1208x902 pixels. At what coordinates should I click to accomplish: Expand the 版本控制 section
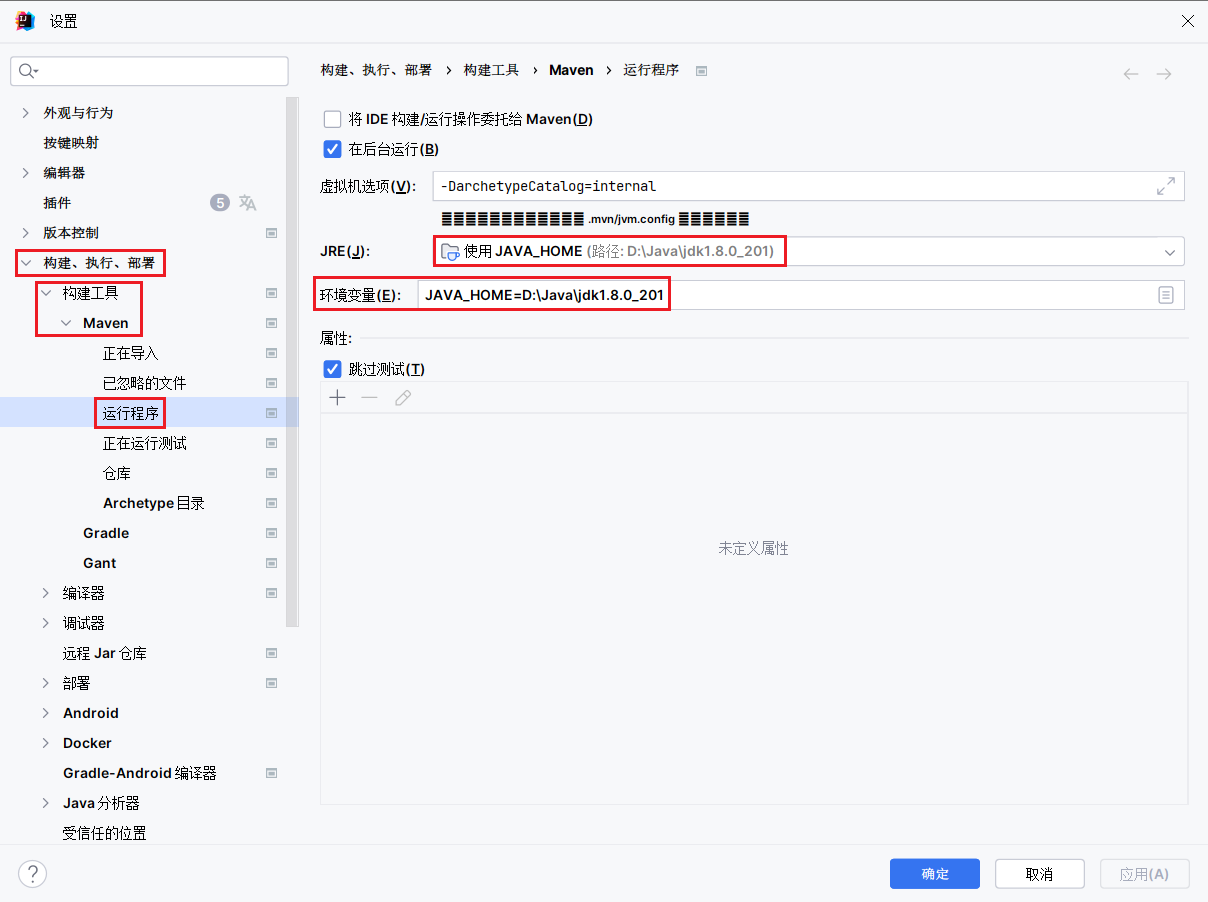click(25, 233)
